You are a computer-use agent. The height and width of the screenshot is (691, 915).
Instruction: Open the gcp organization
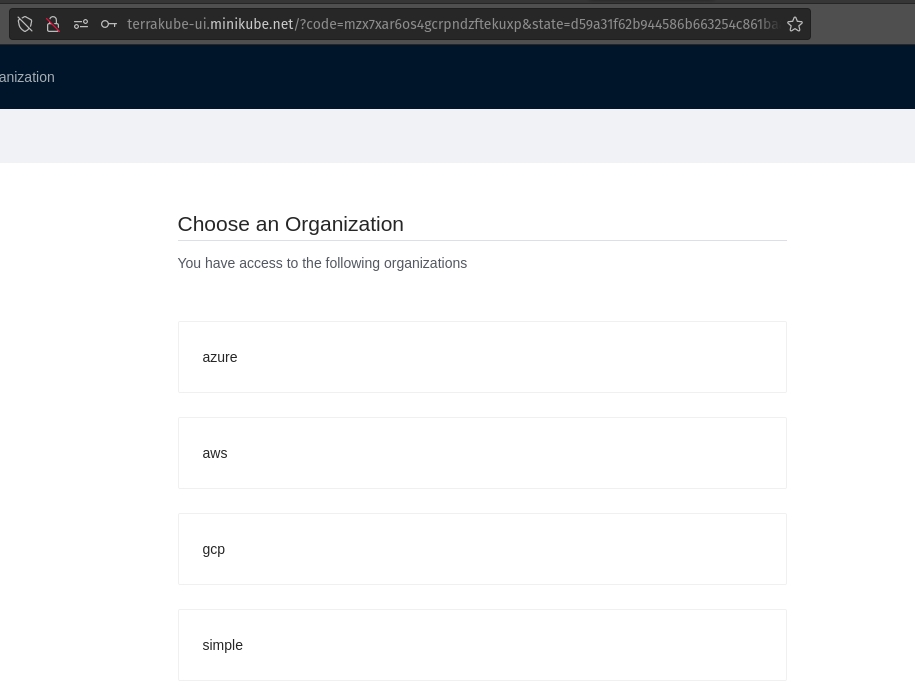pos(482,549)
